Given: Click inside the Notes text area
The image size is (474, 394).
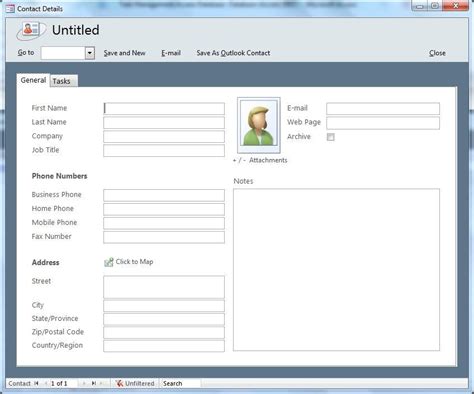Looking at the screenshot, I should coord(336,270).
